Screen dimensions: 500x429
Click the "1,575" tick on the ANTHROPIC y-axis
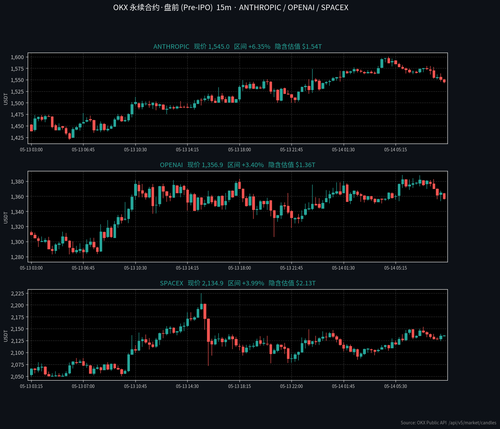(x=17, y=69)
